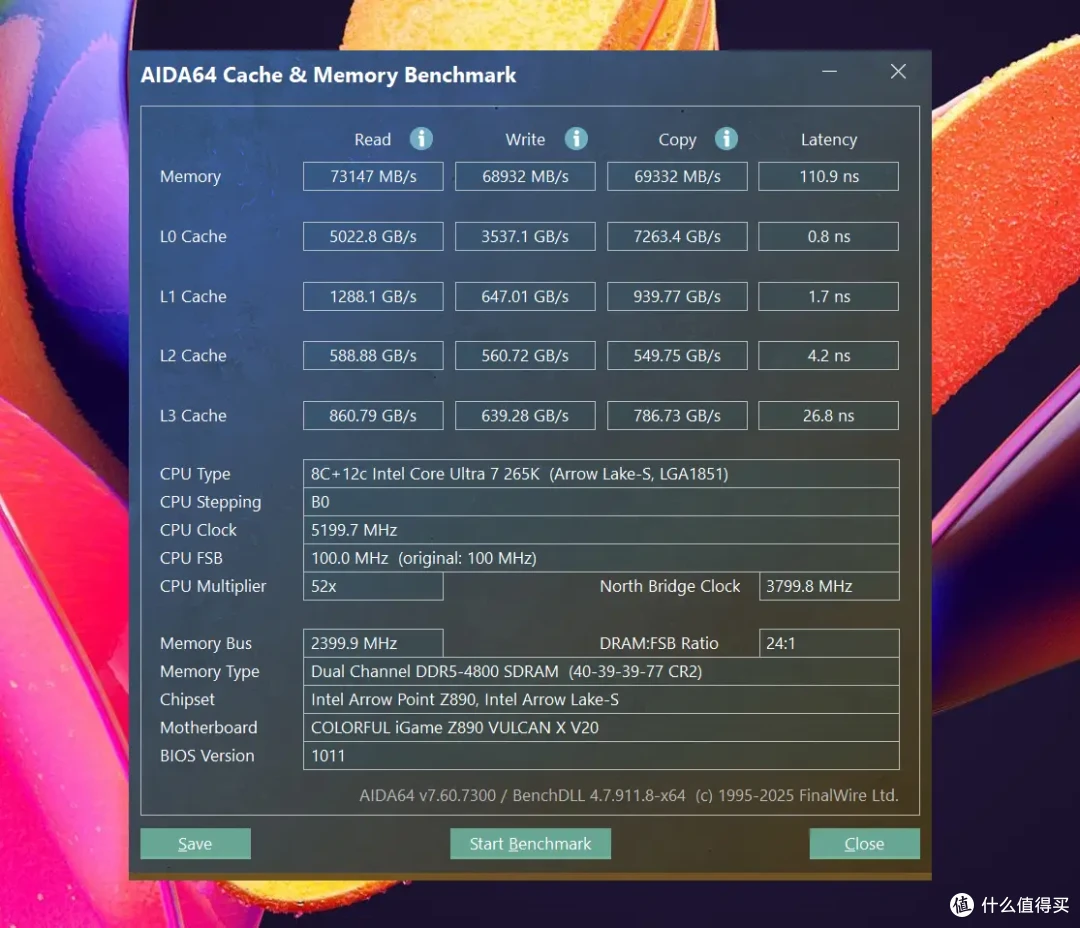Save the benchmark results
Screen dimensions: 1080x928
[x=196, y=843]
